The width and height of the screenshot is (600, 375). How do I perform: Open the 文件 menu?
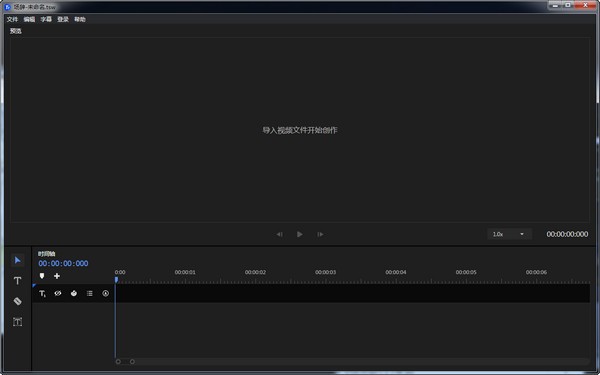(12, 19)
